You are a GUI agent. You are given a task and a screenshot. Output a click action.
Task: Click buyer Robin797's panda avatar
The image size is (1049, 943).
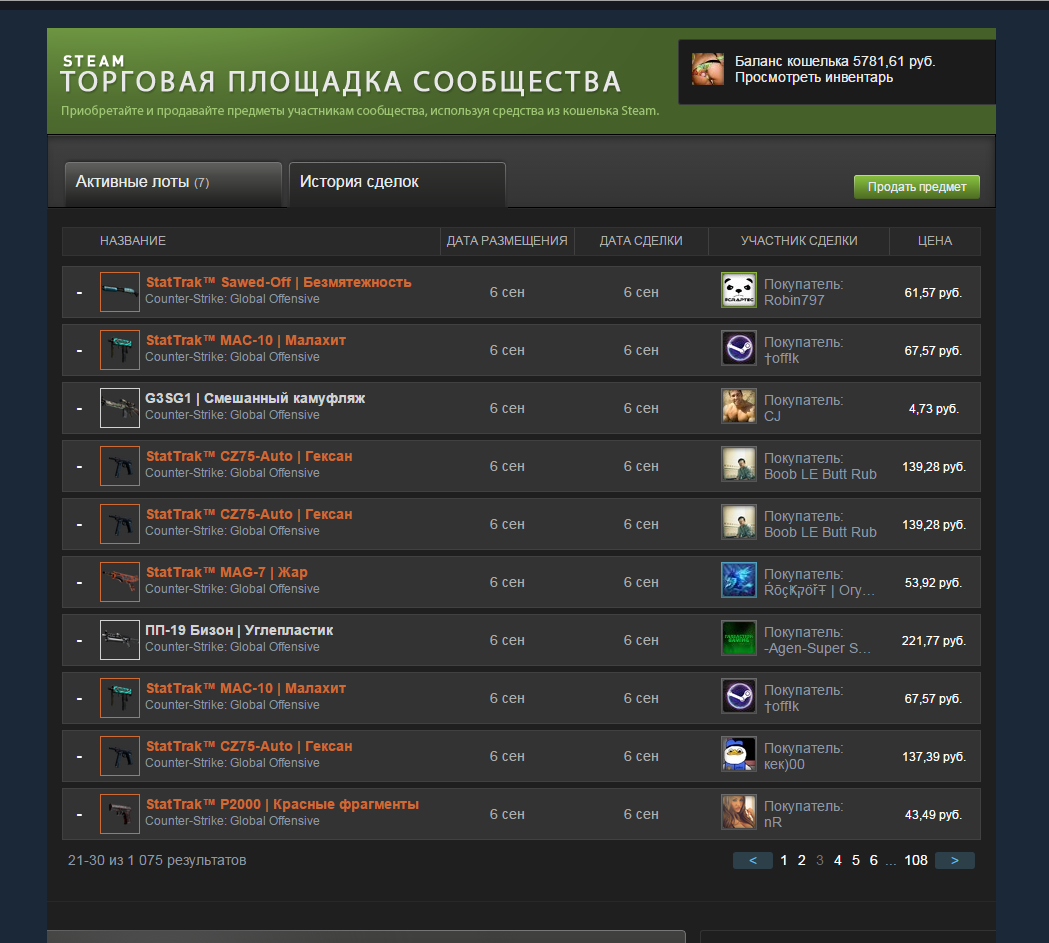pyautogui.click(x=739, y=290)
